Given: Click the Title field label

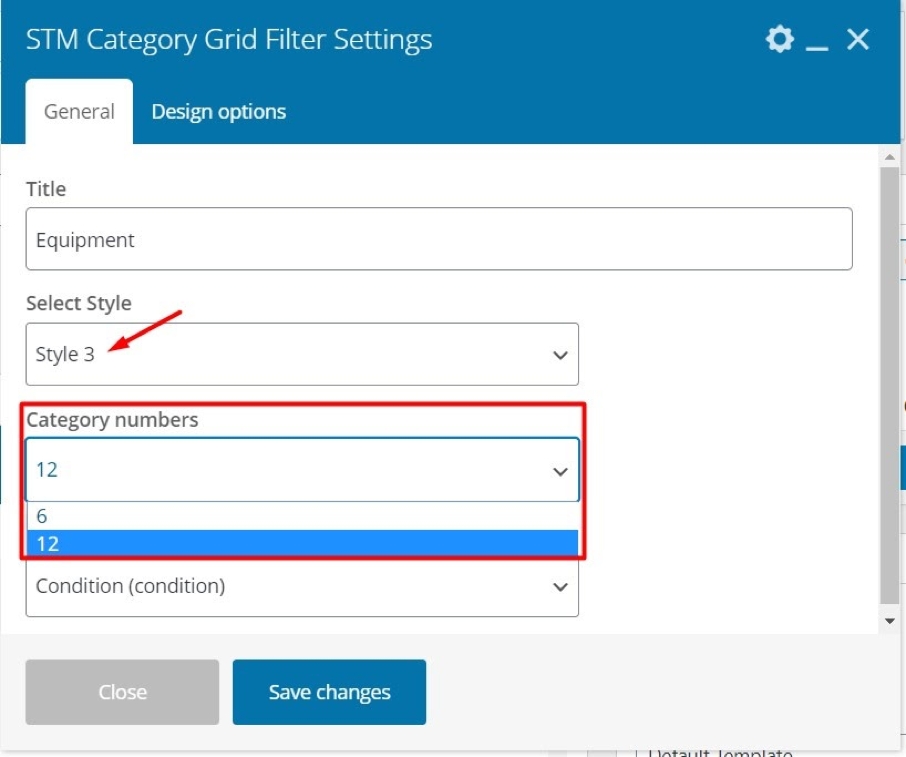Looking at the screenshot, I should (x=46, y=189).
